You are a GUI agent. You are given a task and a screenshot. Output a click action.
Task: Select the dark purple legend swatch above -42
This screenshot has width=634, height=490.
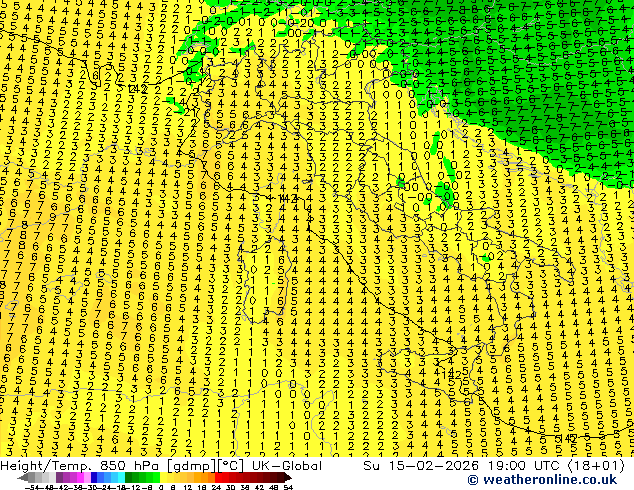point(59,477)
